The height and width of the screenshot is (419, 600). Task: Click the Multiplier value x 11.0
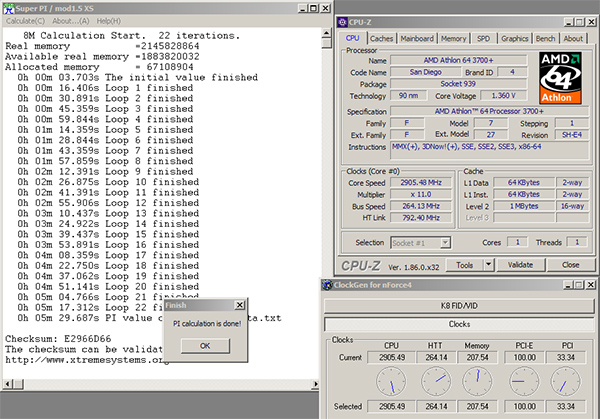[x=421, y=194]
